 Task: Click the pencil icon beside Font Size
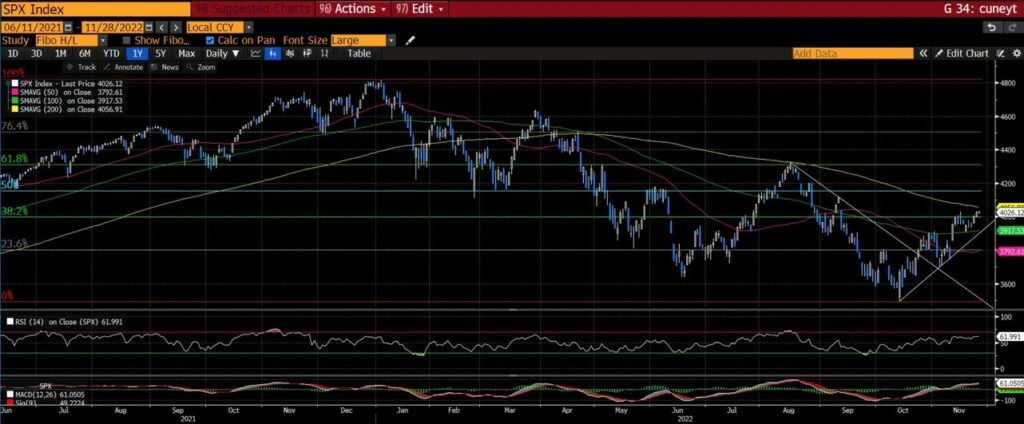coord(410,40)
